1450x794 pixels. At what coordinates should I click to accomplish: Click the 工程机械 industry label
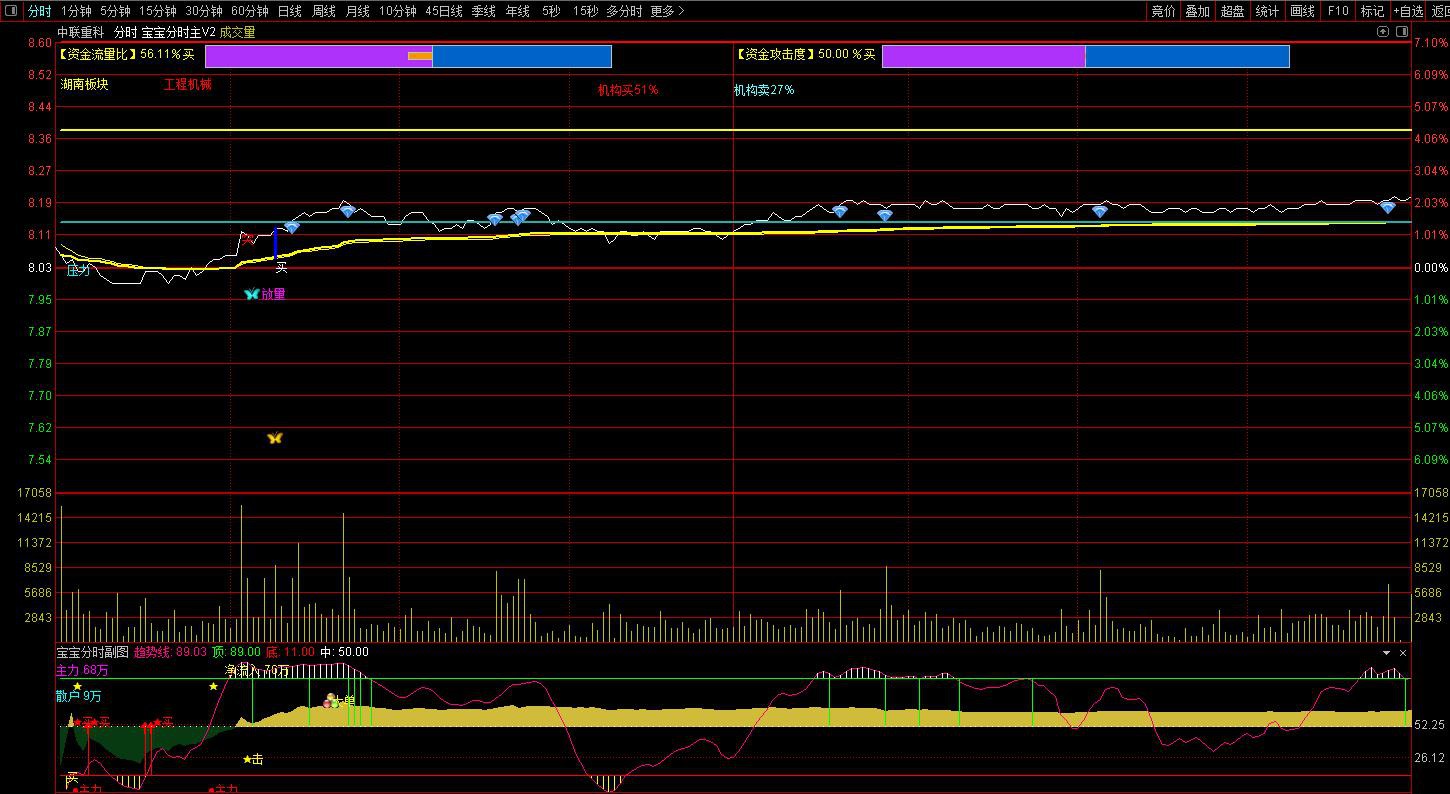point(188,85)
